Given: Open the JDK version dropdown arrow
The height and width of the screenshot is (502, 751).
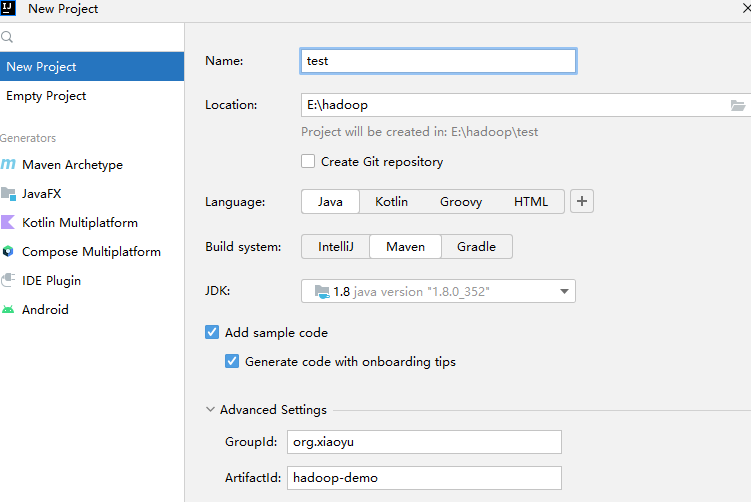Looking at the screenshot, I should click(564, 291).
